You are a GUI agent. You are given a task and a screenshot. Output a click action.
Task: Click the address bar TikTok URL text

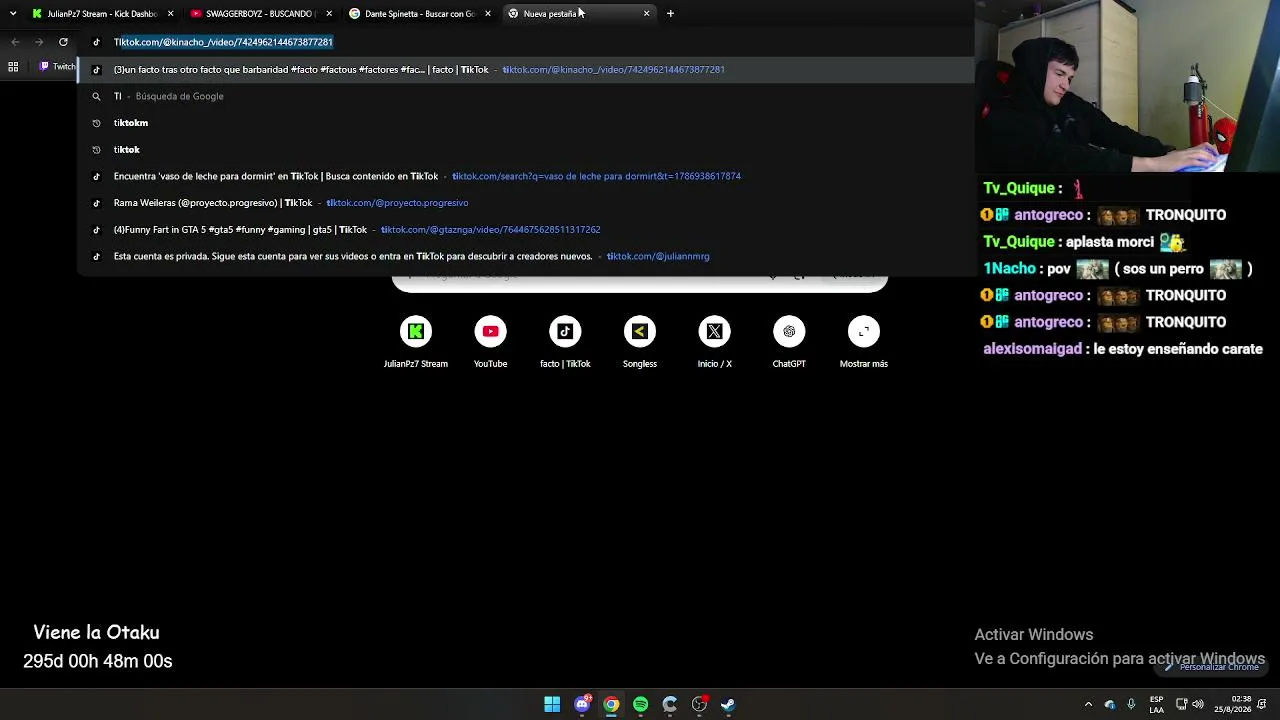coord(223,42)
